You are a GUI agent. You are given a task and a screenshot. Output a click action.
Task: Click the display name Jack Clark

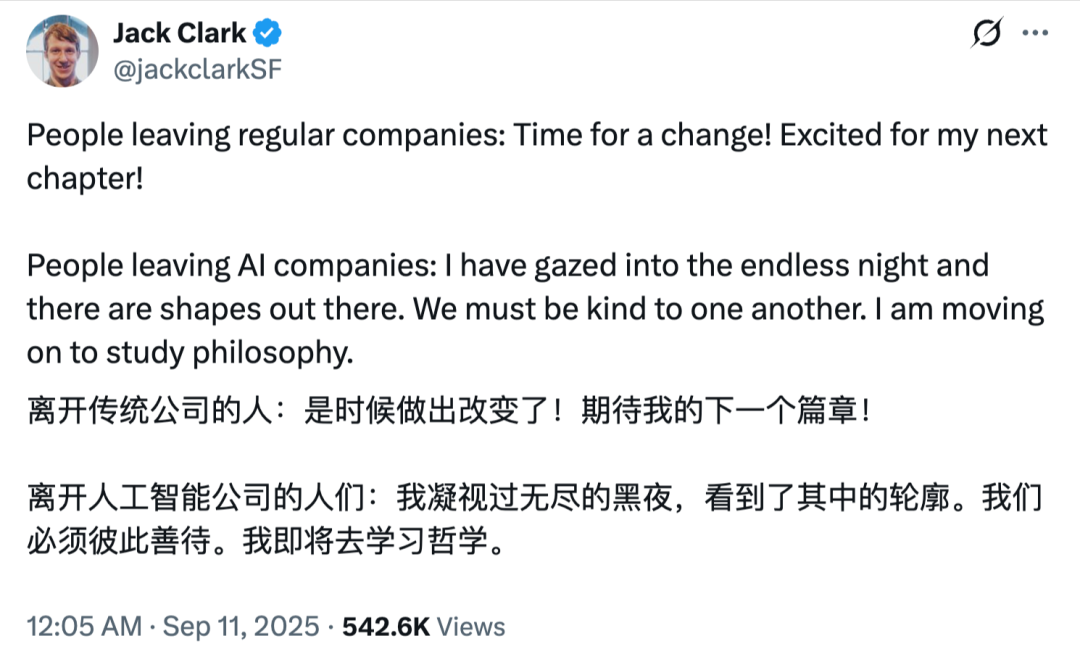[x=179, y=33]
